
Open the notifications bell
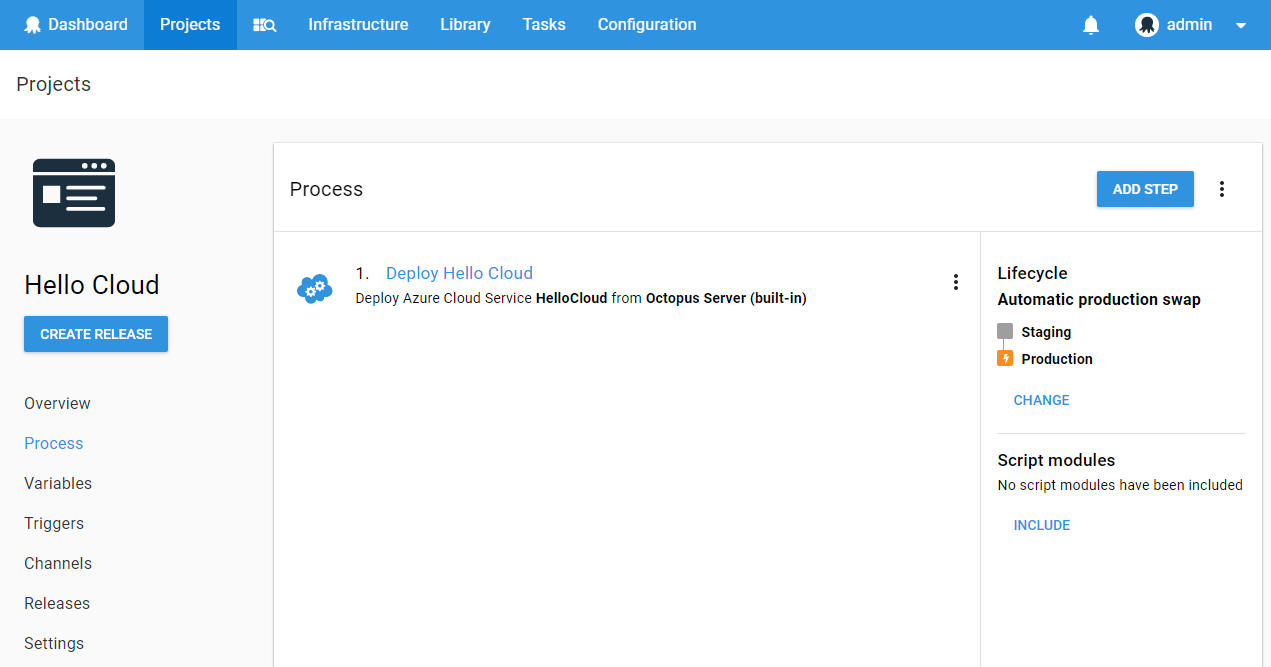coord(1091,25)
